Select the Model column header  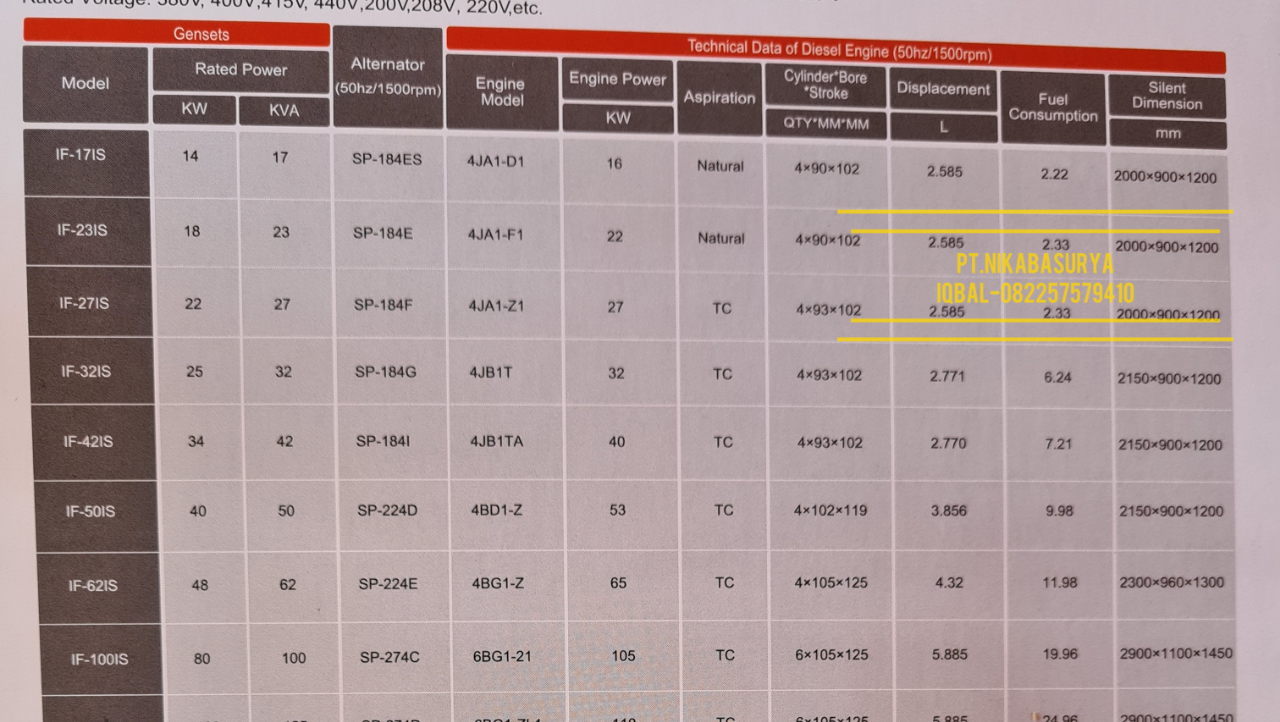tap(85, 84)
